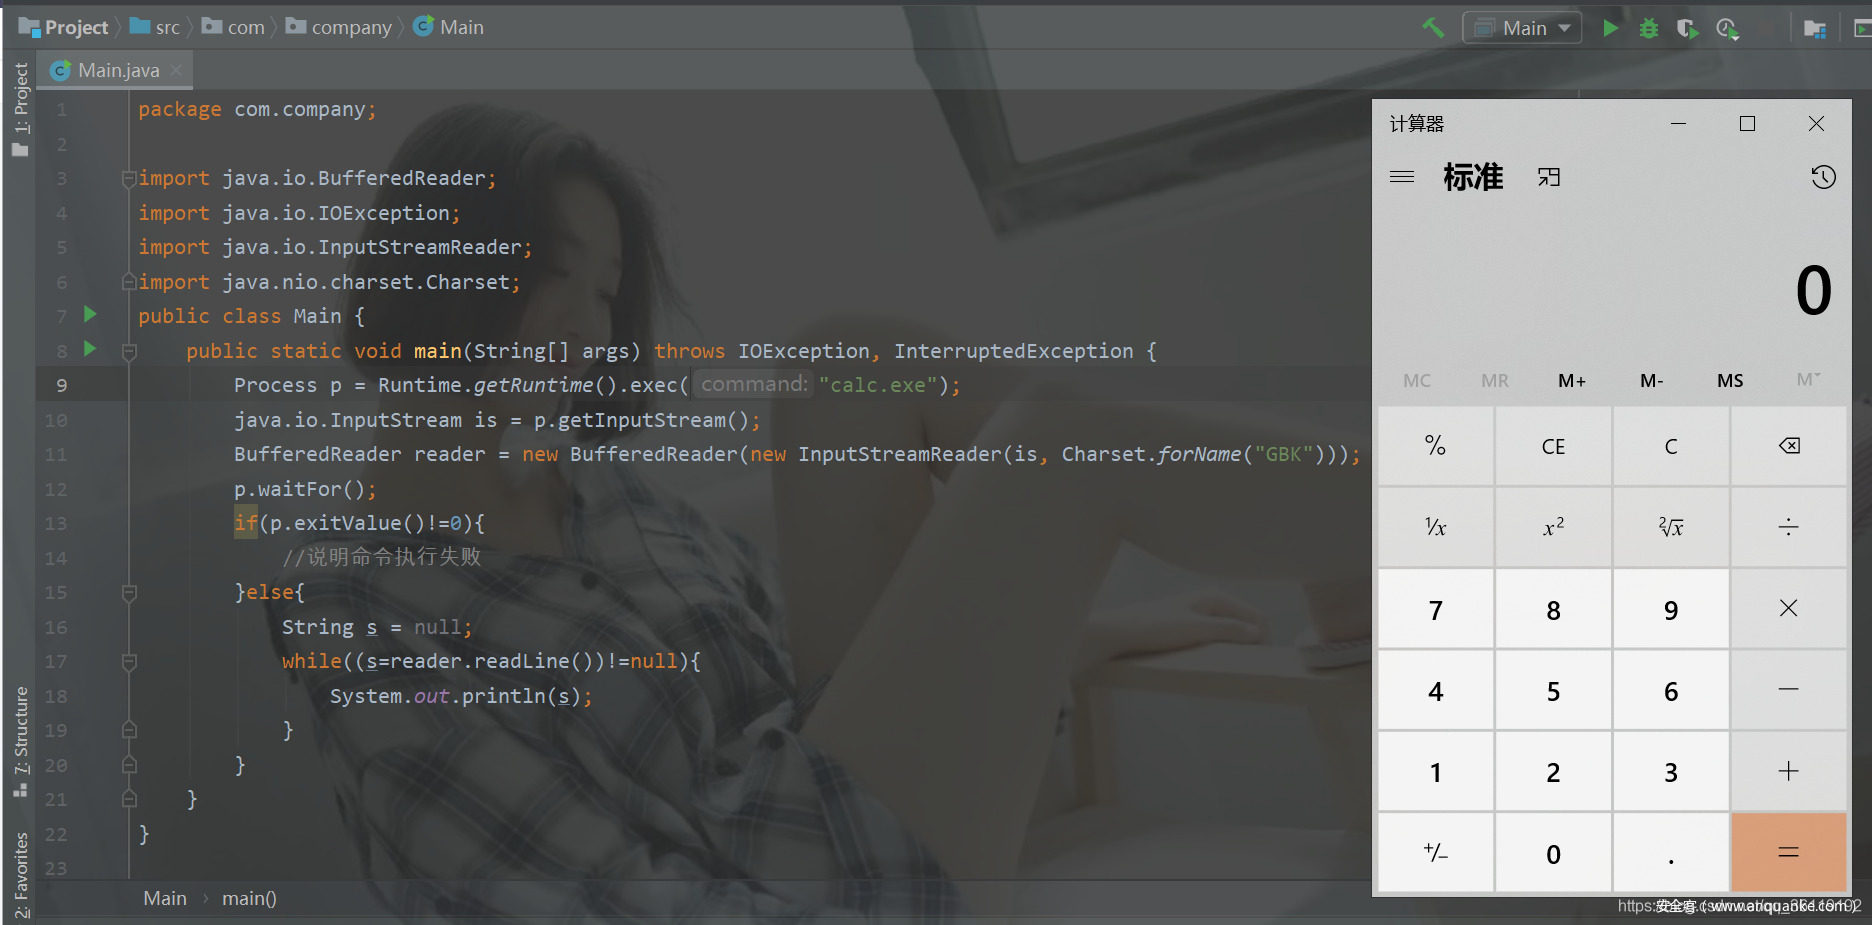This screenshot has width=1872, height=925.
Task: Open calculator history clock icon
Action: click(1823, 177)
